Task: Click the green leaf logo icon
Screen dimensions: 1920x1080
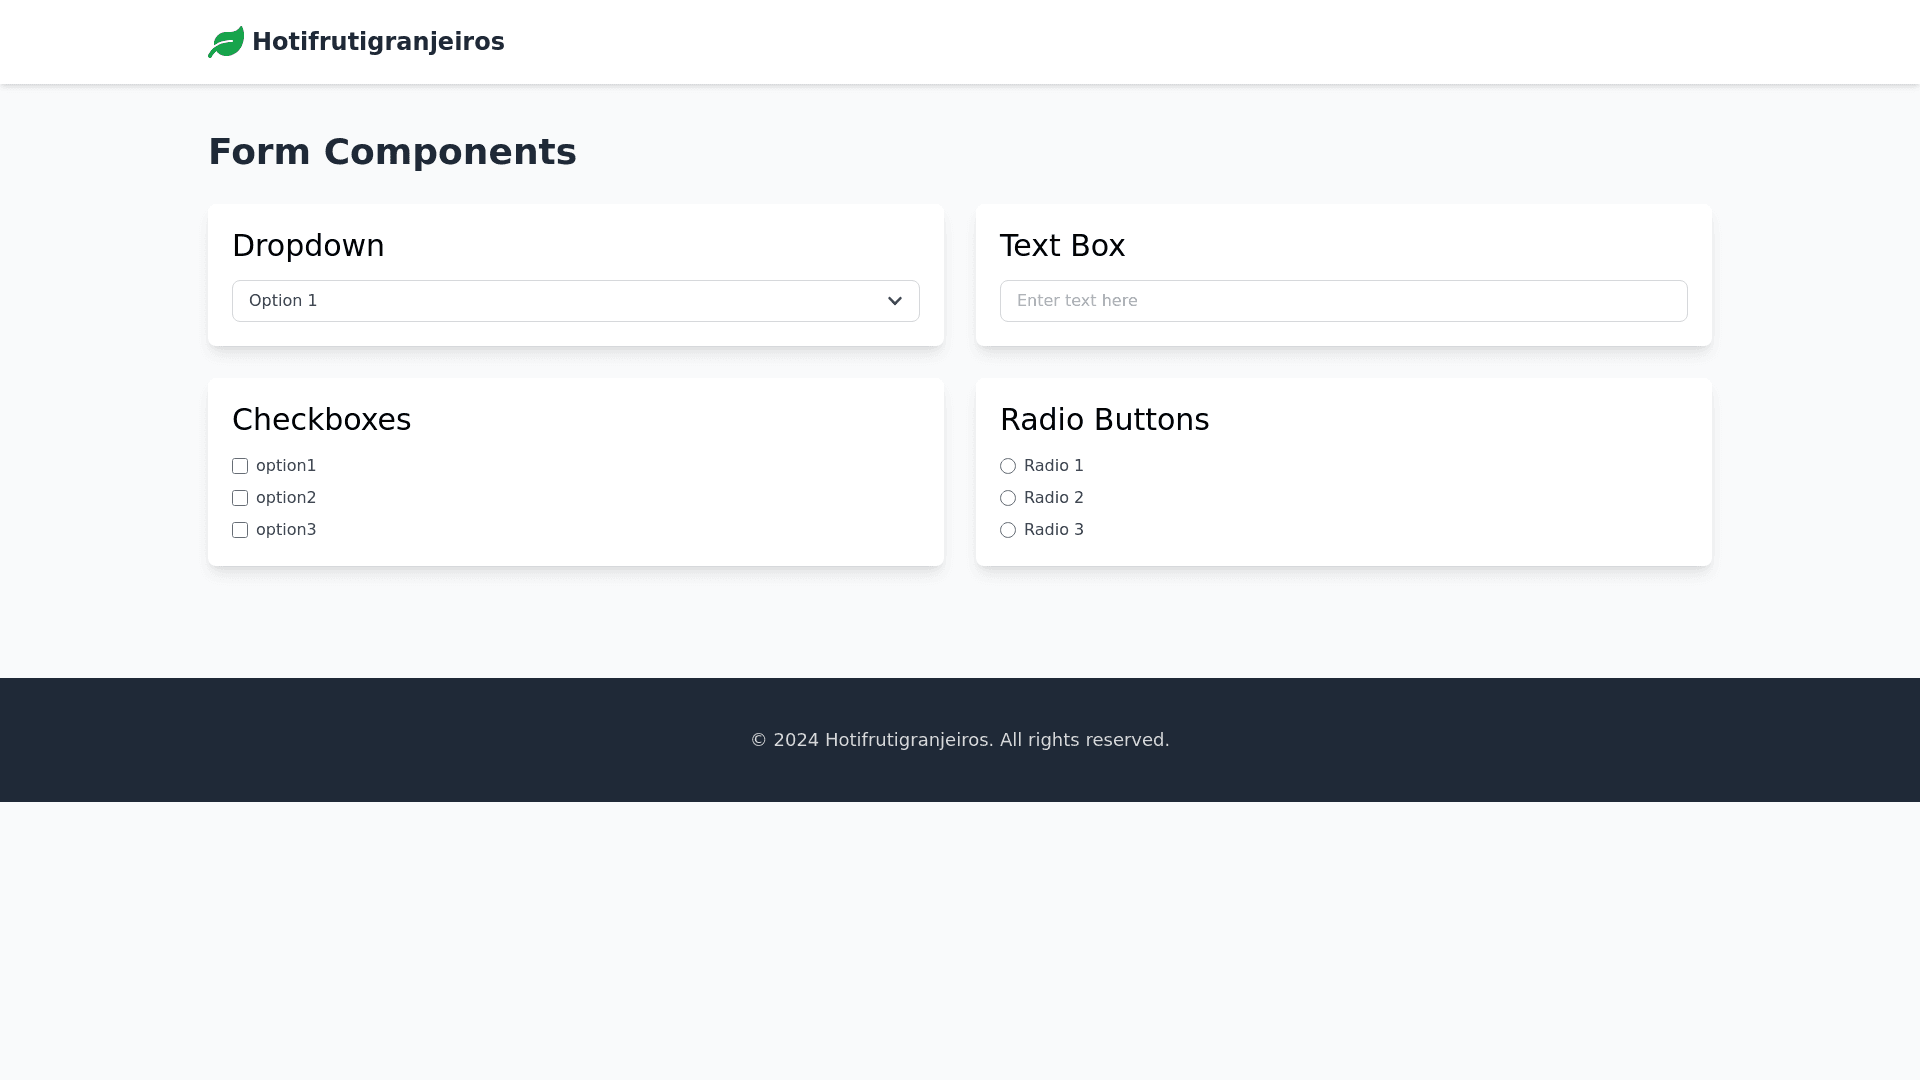Action: click(x=226, y=42)
